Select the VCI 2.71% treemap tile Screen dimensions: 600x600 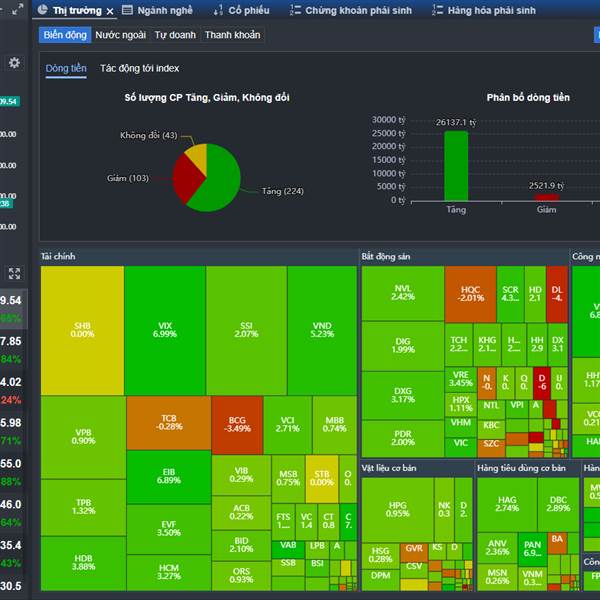[288, 425]
